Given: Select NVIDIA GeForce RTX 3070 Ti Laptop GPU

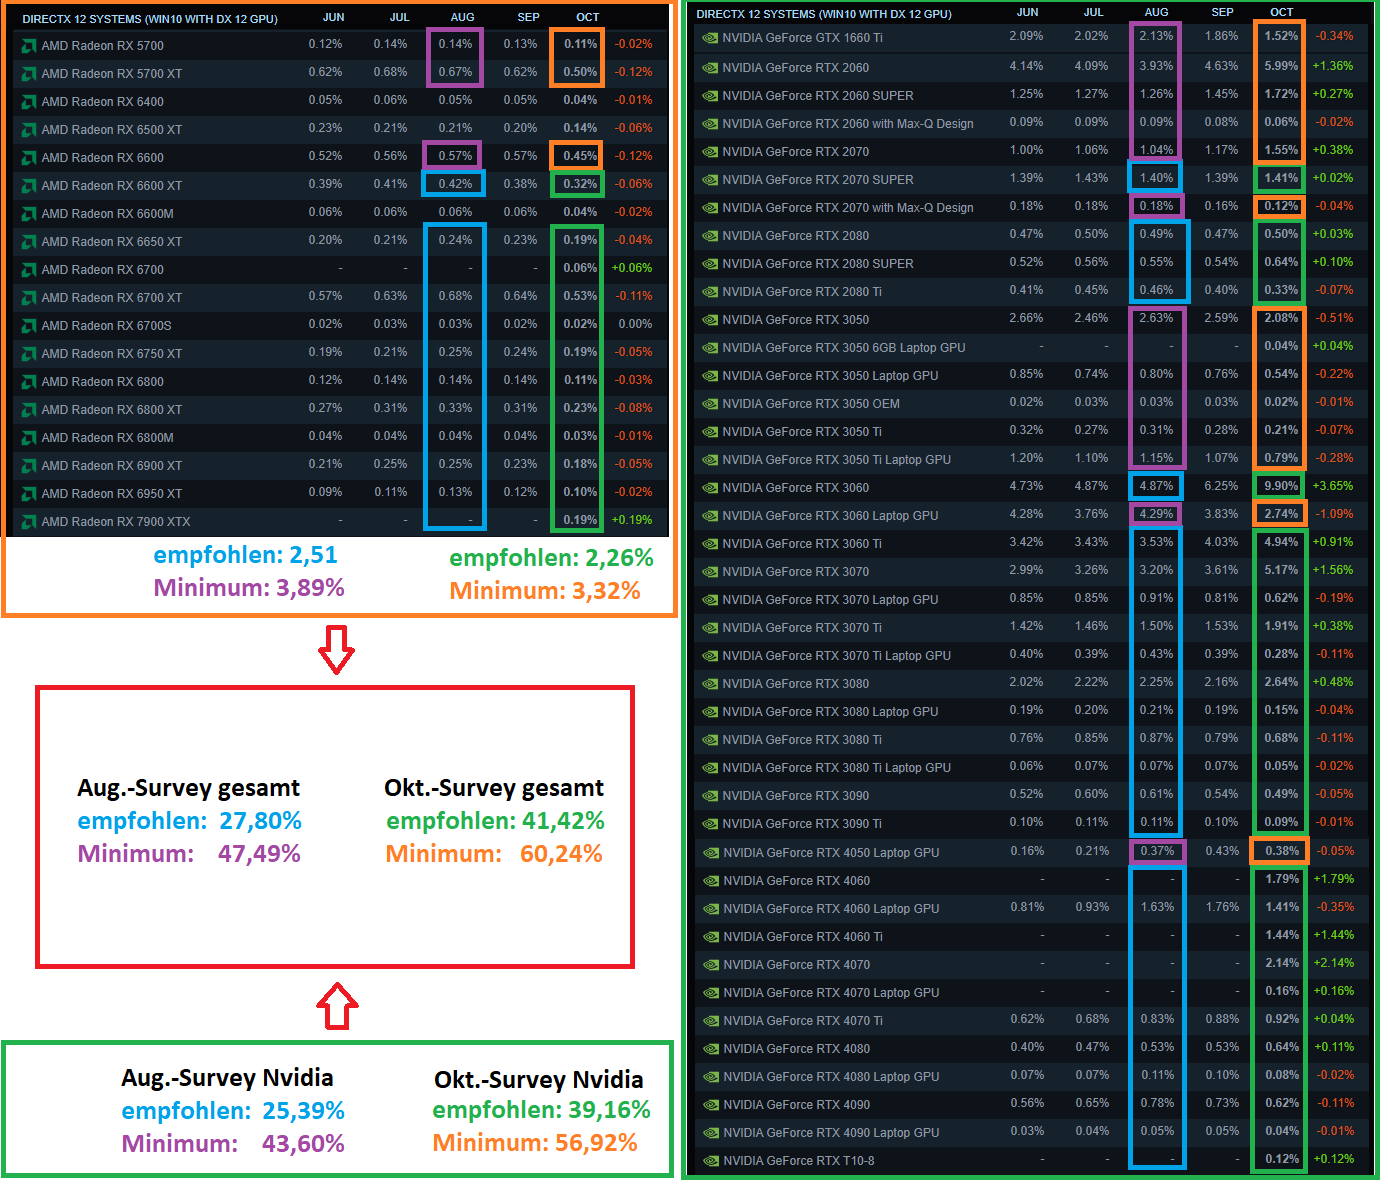Looking at the screenshot, I should click(837, 656).
